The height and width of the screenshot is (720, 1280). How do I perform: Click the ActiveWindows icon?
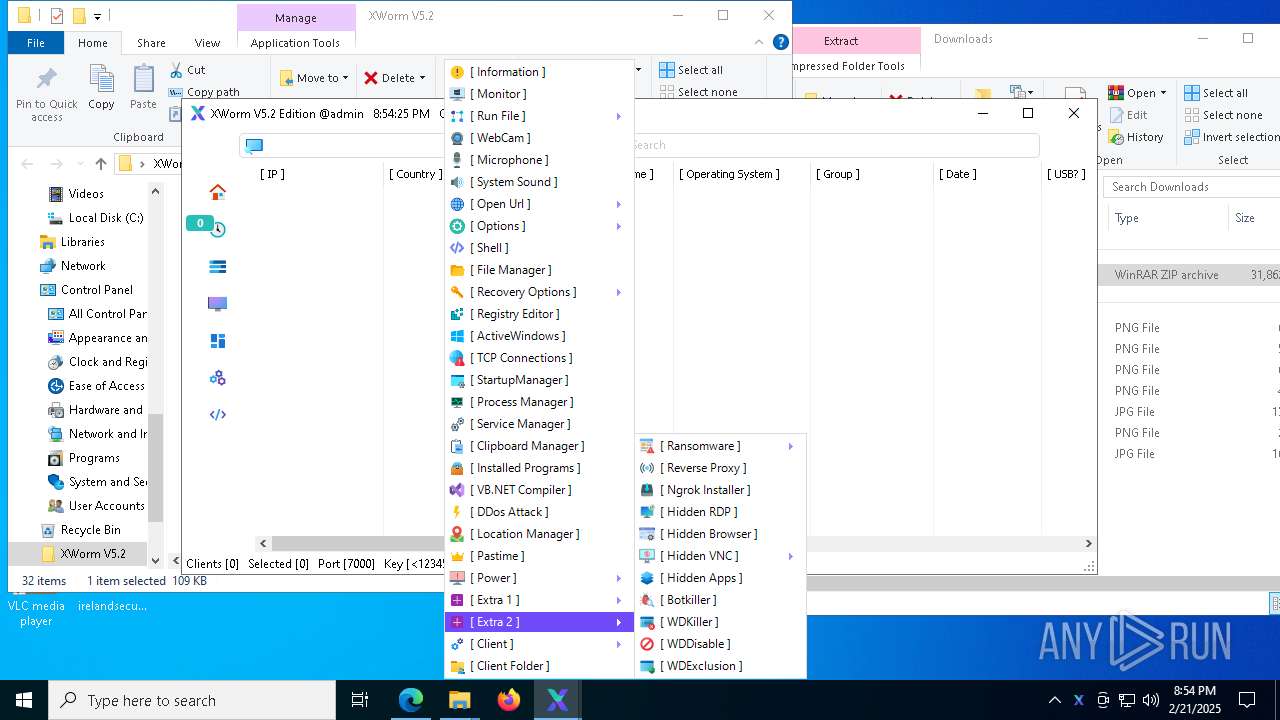457,336
